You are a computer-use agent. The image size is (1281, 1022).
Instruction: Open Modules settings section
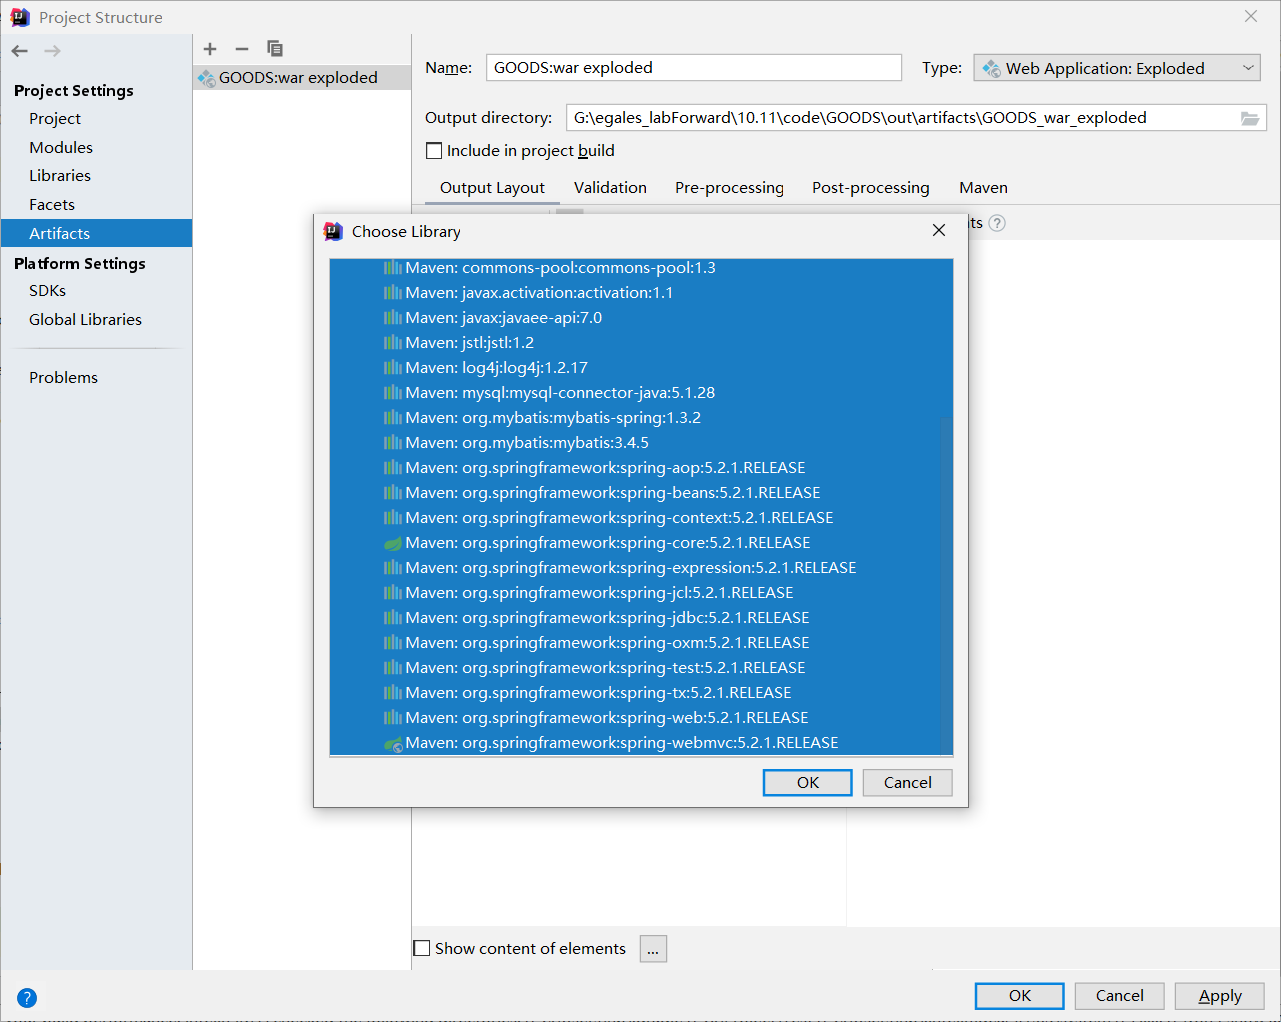point(61,148)
